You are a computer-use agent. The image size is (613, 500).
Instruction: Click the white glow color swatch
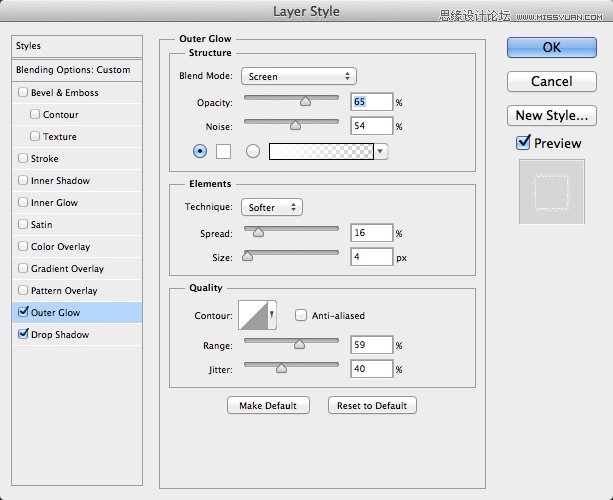[225, 151]
